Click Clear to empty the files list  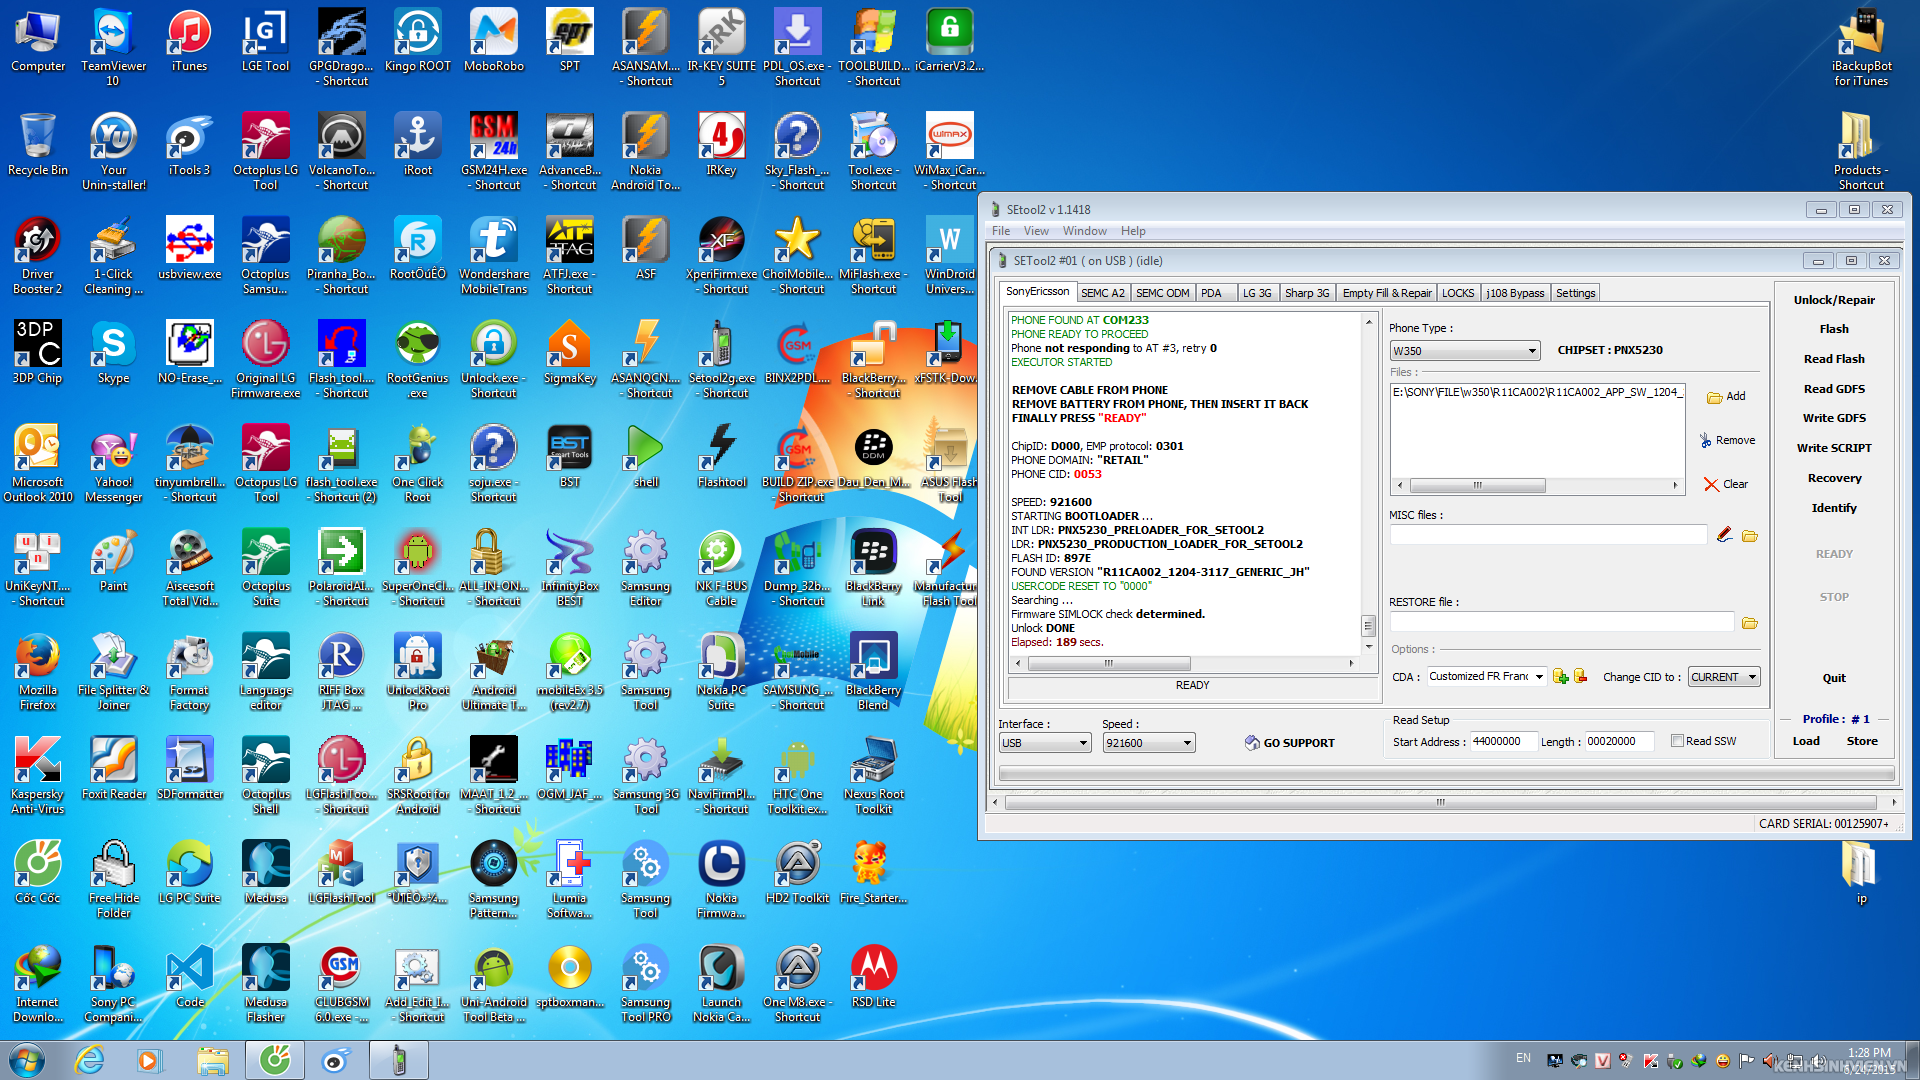1726,484
